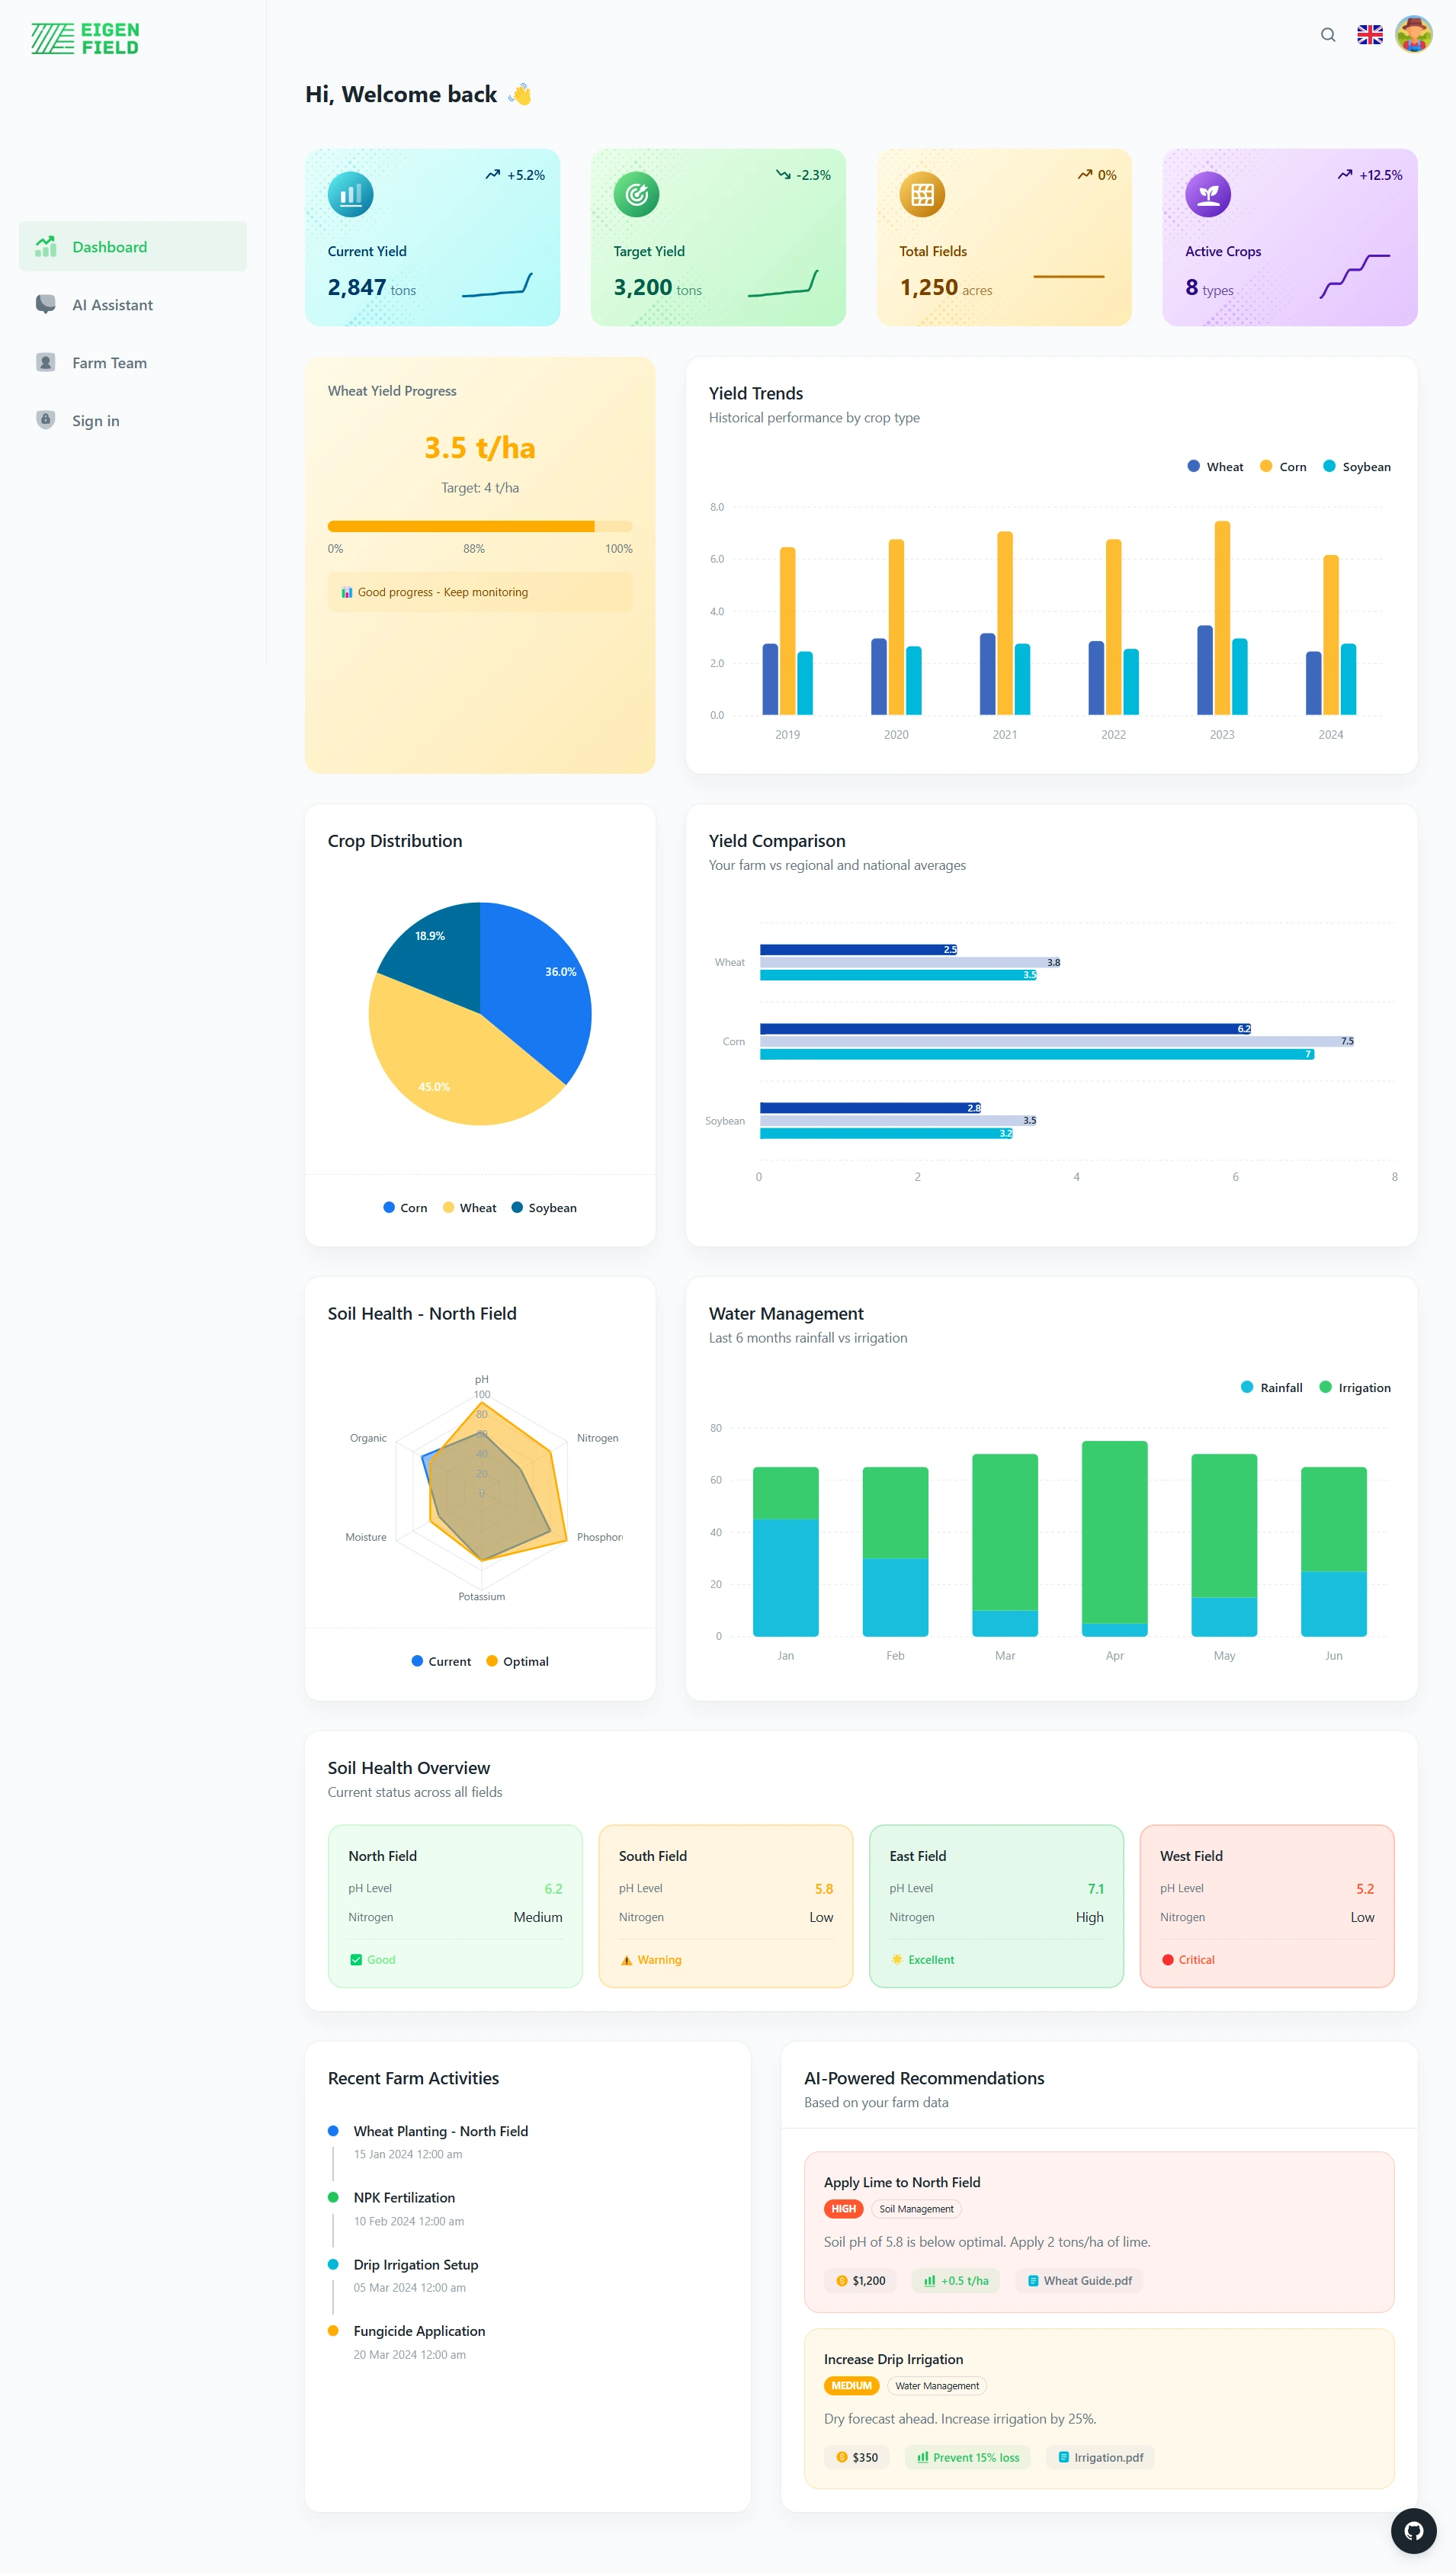Select Sign in from the sidebar
1456x2573 pixels.
[95, 420]
